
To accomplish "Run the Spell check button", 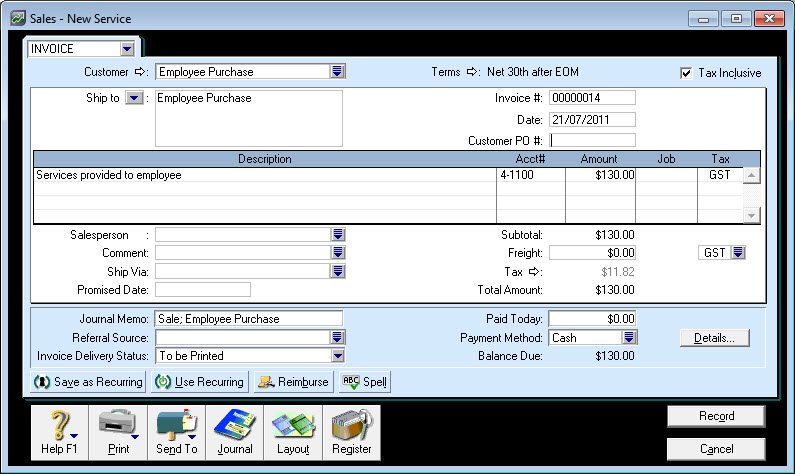I will click(364, 382).
